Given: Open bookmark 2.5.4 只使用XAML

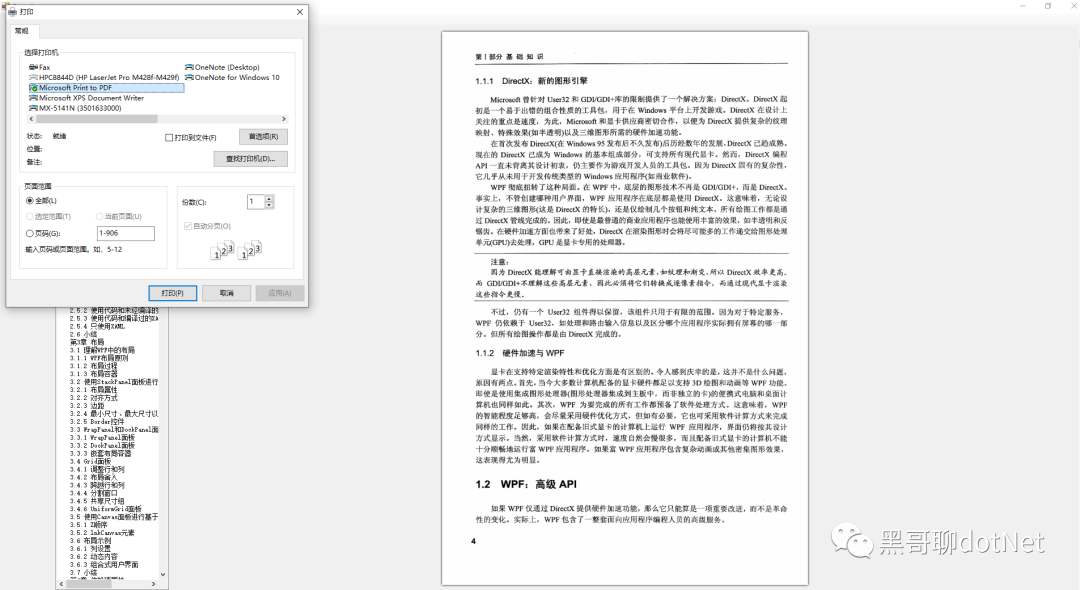Looking at the screenshot, I should pyautogui.click(x=97, y=326).
